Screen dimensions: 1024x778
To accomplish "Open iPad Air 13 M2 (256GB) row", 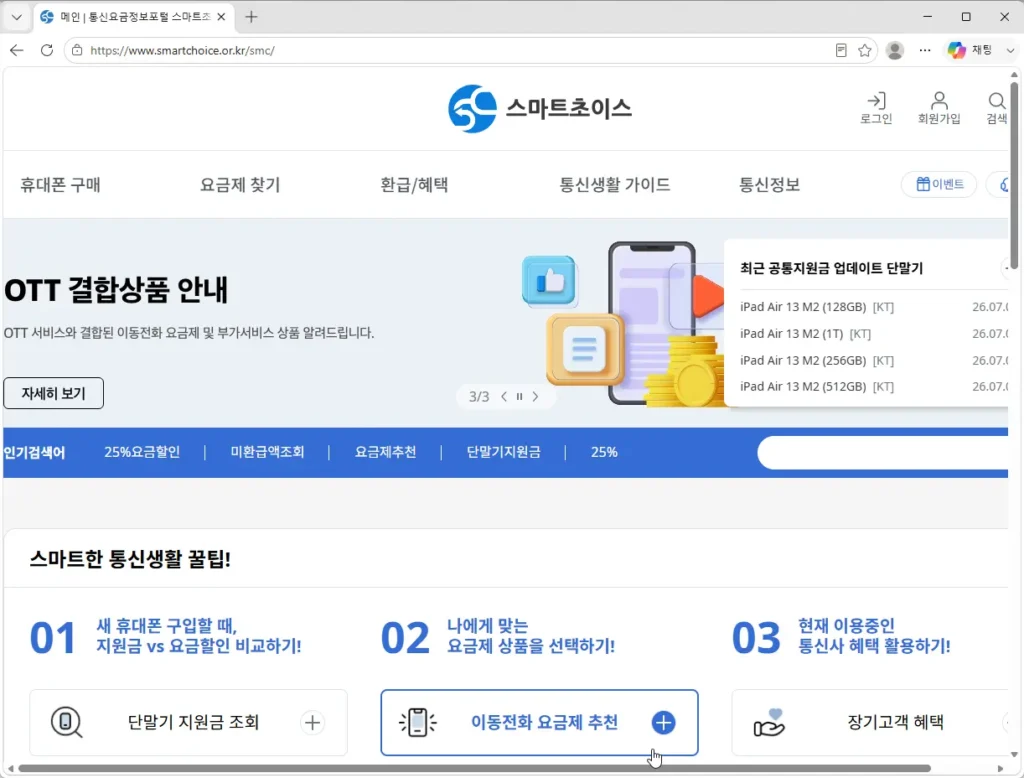I will (x=874, y=361).
